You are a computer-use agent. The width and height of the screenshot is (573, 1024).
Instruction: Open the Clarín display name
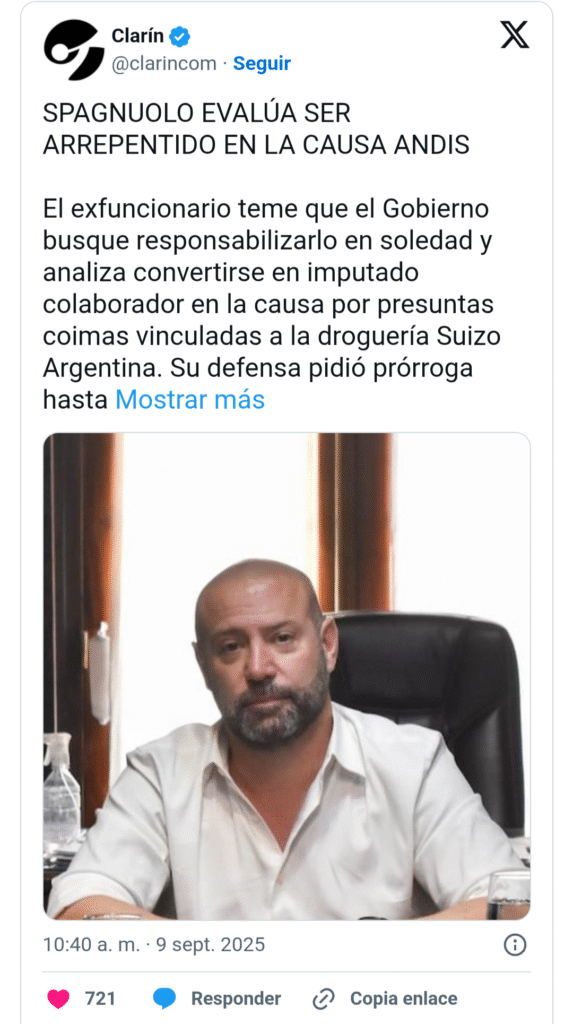[x=138, y=37]
